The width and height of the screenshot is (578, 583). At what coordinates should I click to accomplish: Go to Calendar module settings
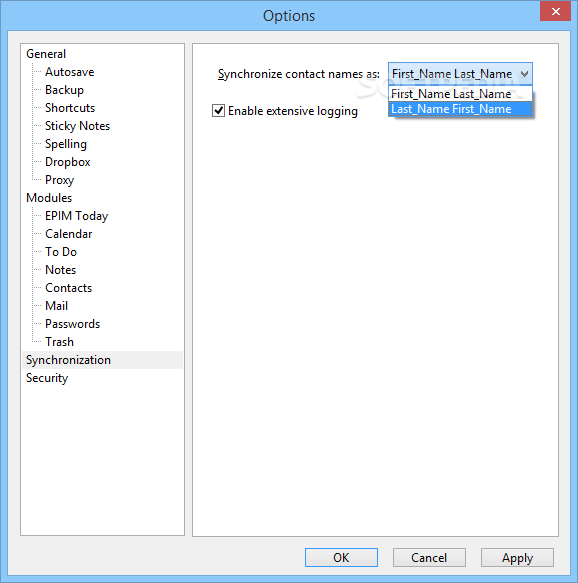pos(68,234)
